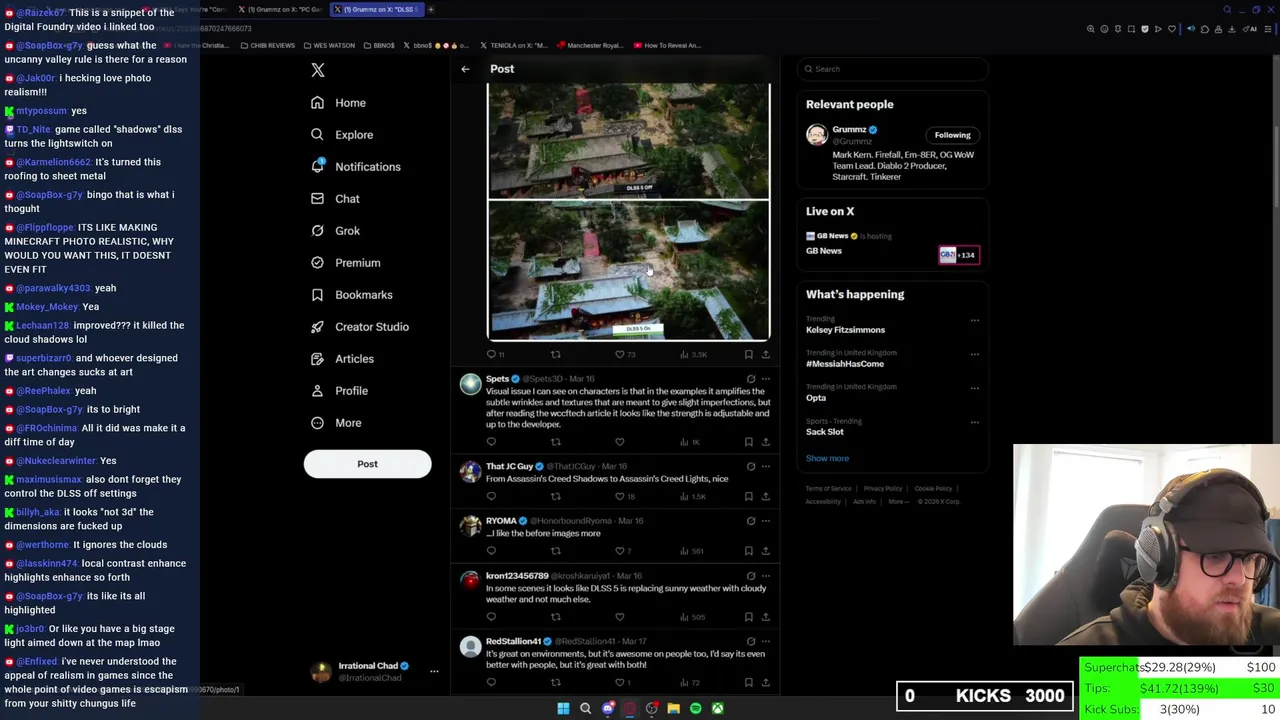Viewport: 1280px width, 720px height.
Task: Open more options for Opta trend
Action: pos(974,388)
